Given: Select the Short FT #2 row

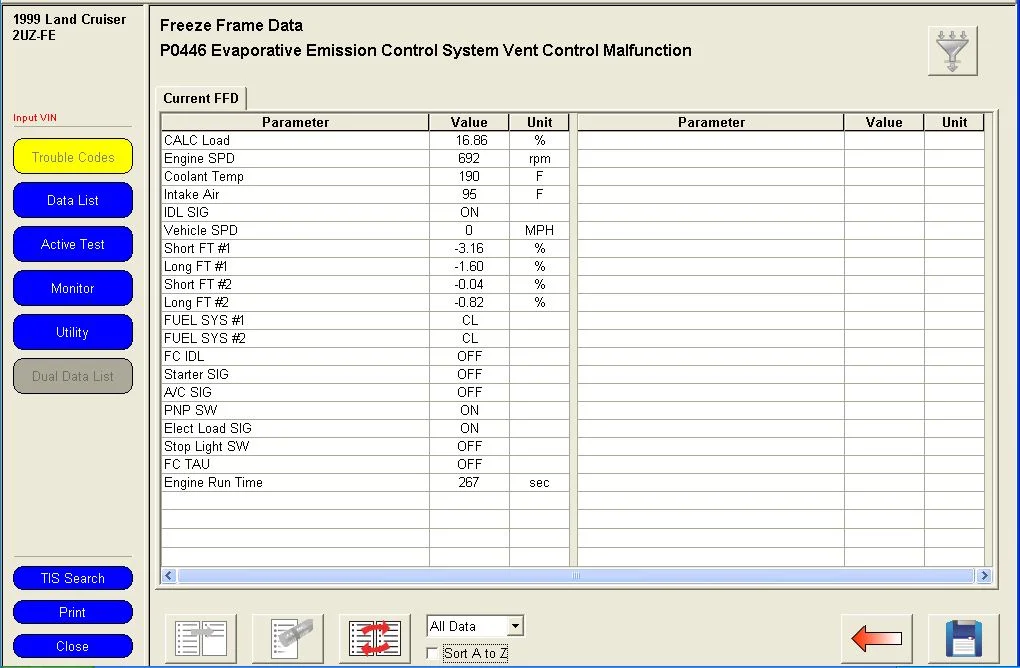Looking at the screenshot, I should (x=366, y=284).
